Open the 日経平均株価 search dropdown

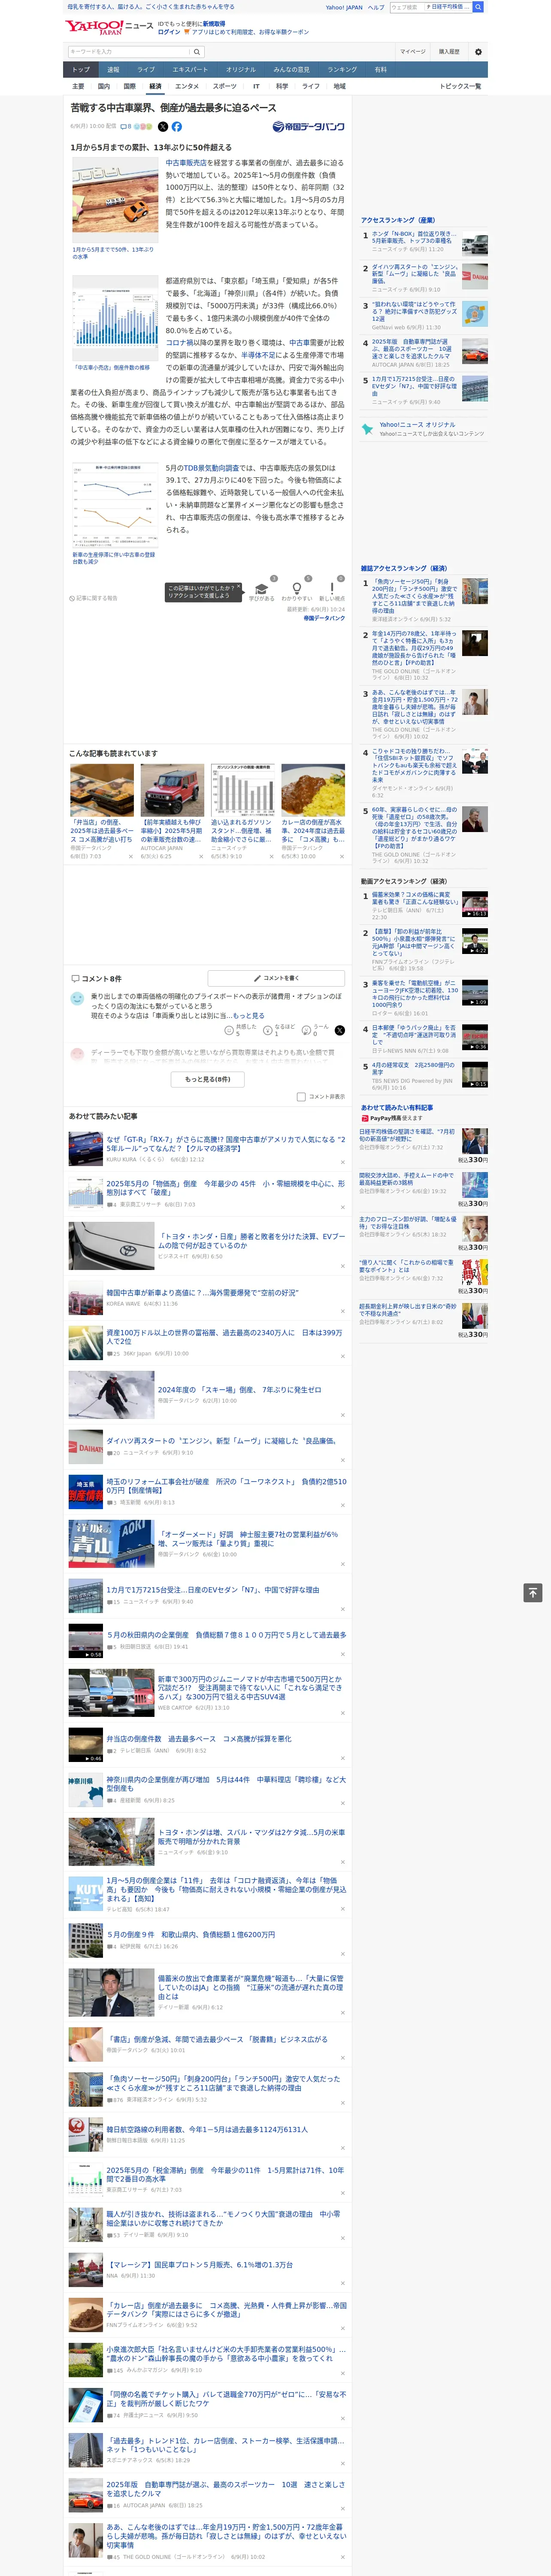(448, 7)
